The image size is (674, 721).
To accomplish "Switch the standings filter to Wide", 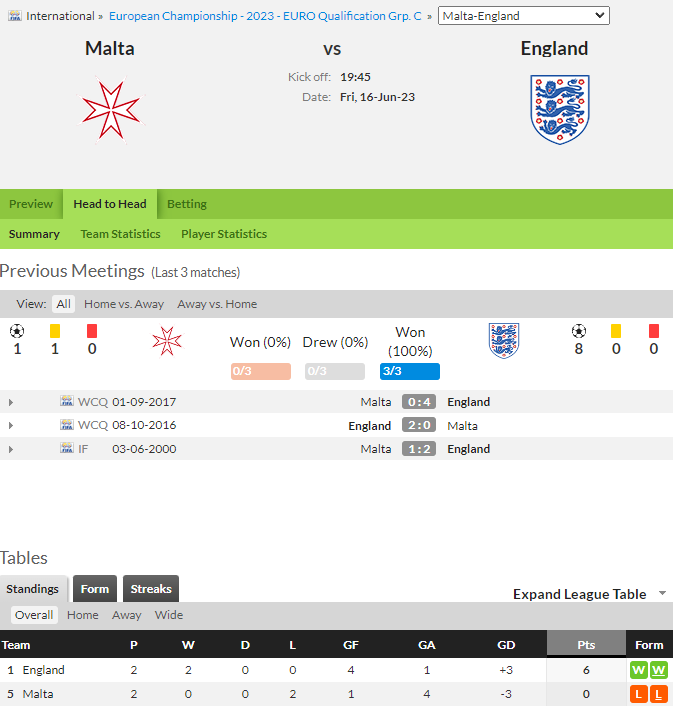I will [169, 615].
